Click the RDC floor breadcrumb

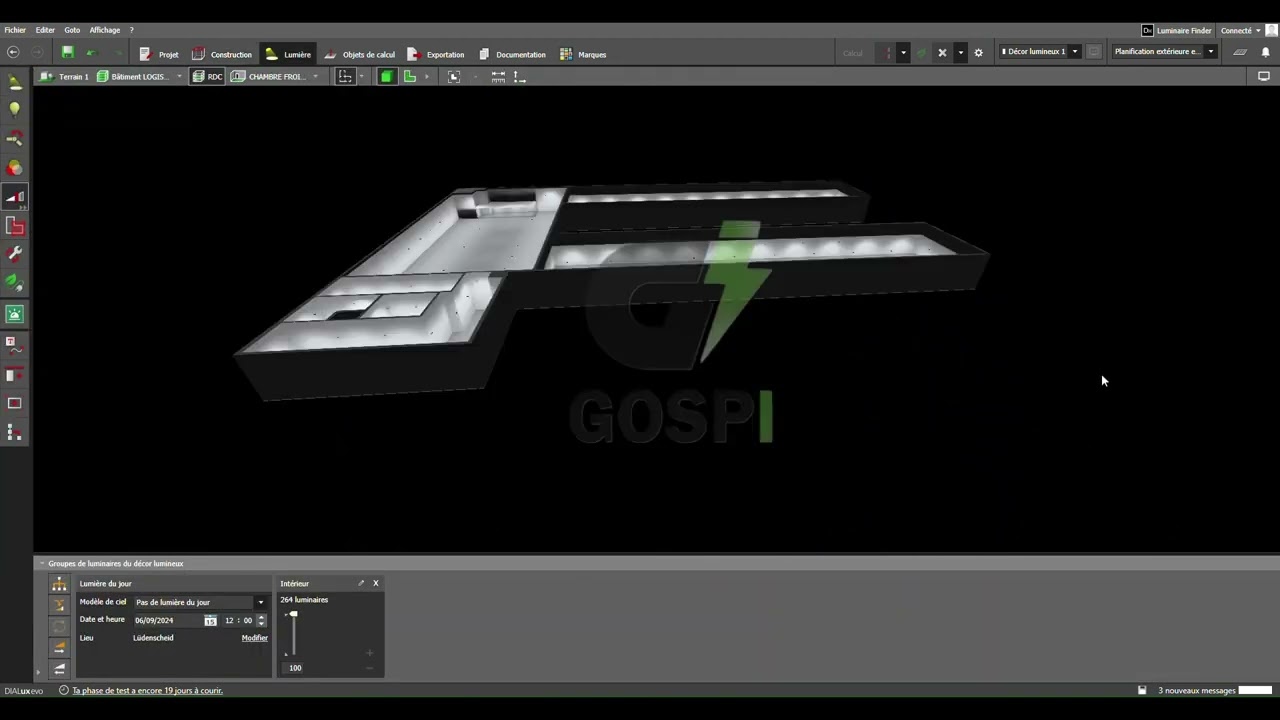coord(208,77)
